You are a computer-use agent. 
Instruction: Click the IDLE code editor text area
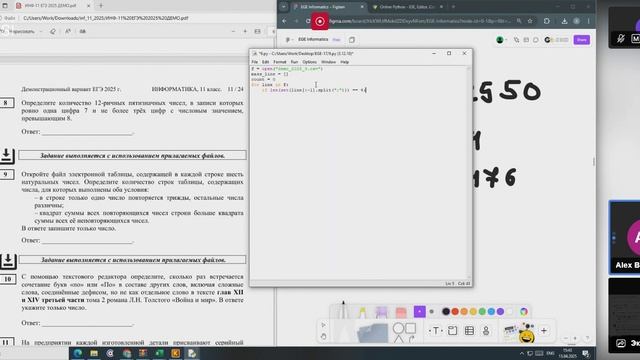click(358, 173)
